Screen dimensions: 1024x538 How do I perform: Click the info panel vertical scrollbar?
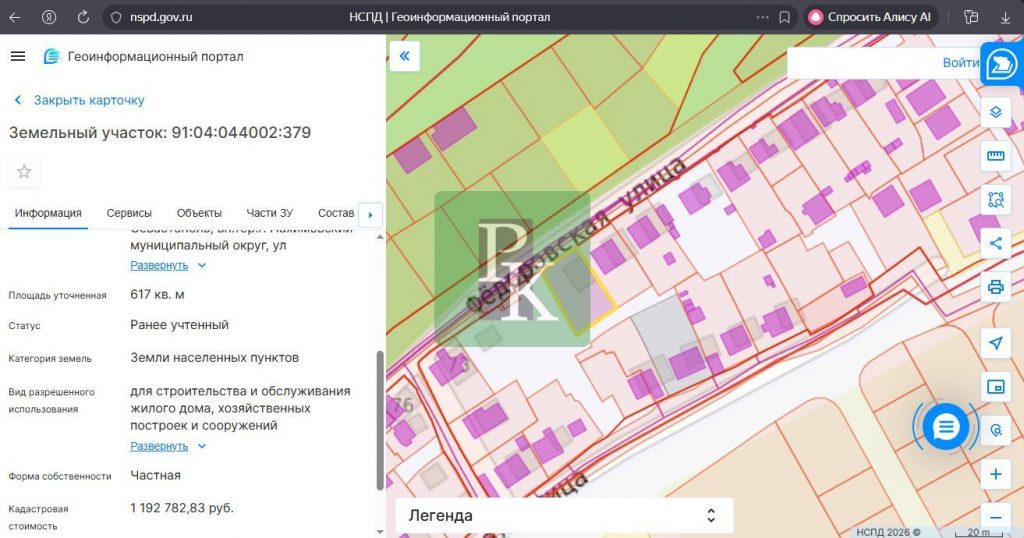pyautogui.click(x=379, y=420)
